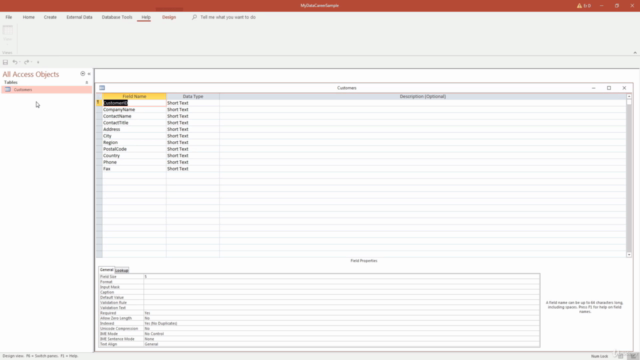Click the Design View icon in the status bar

click(633, 356)
